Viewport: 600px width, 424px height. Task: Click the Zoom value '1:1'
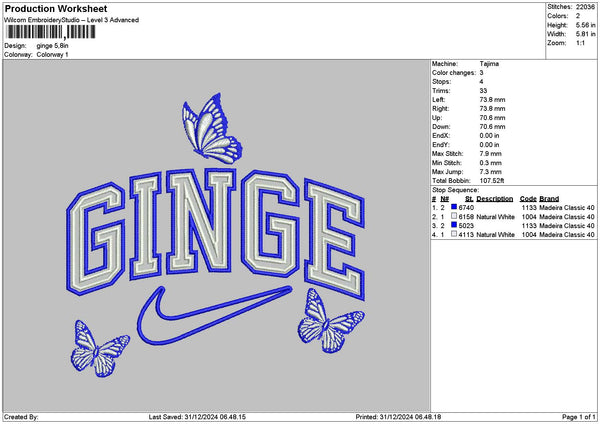click(580, 43)
